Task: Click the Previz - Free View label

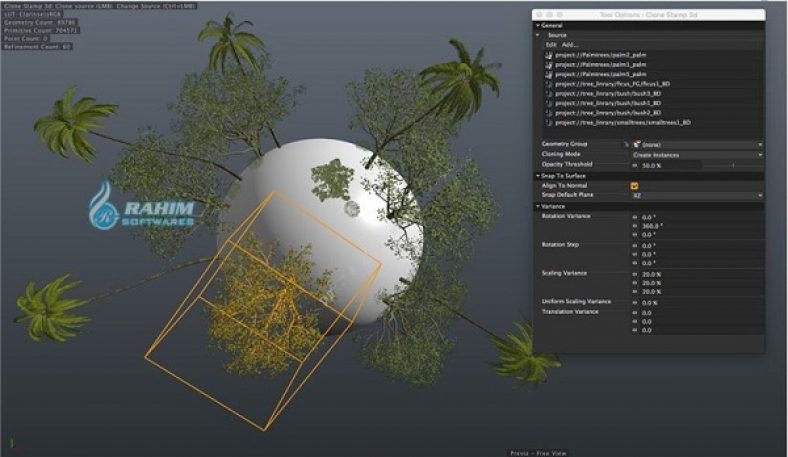Action: pos(538,453)
